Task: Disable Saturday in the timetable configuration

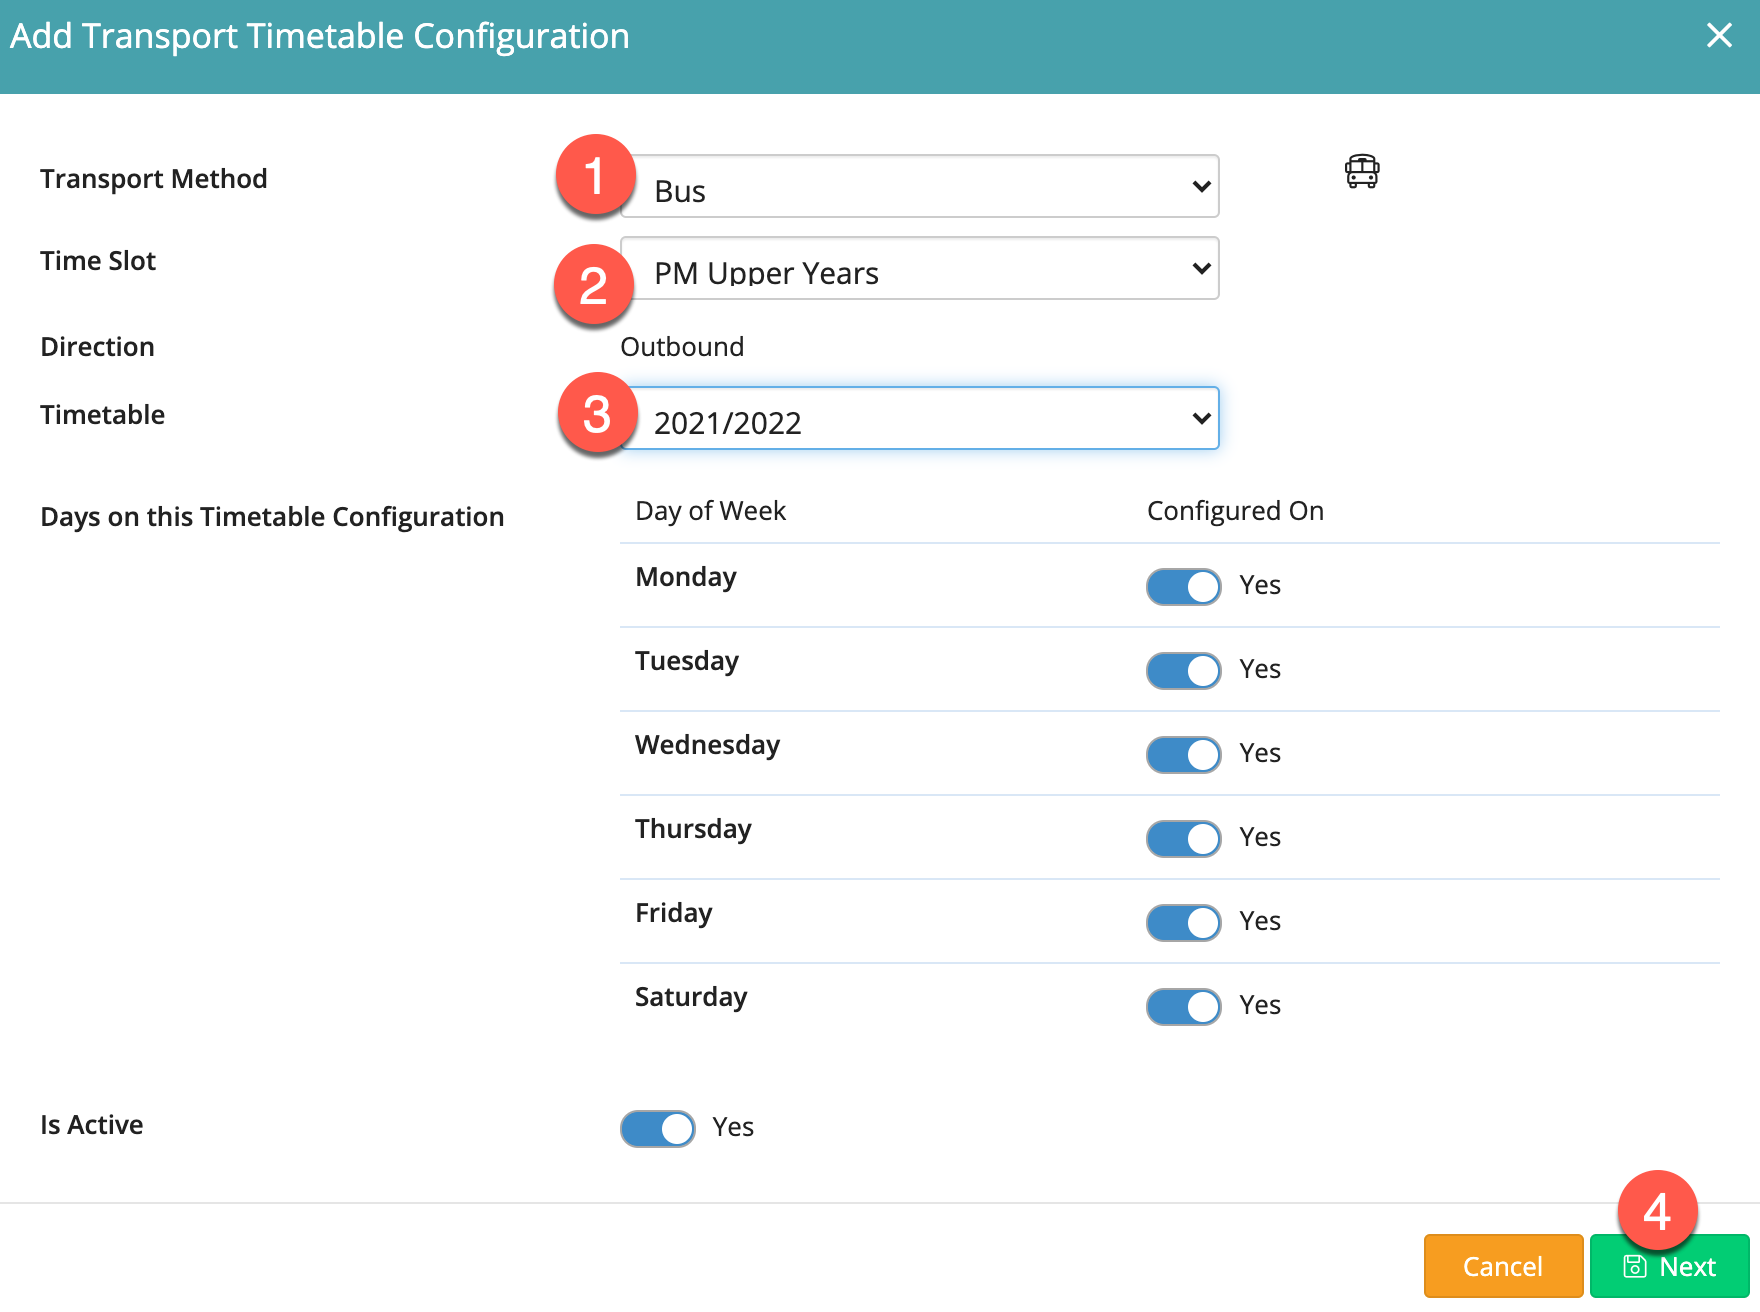Action: point(1183,1007)
